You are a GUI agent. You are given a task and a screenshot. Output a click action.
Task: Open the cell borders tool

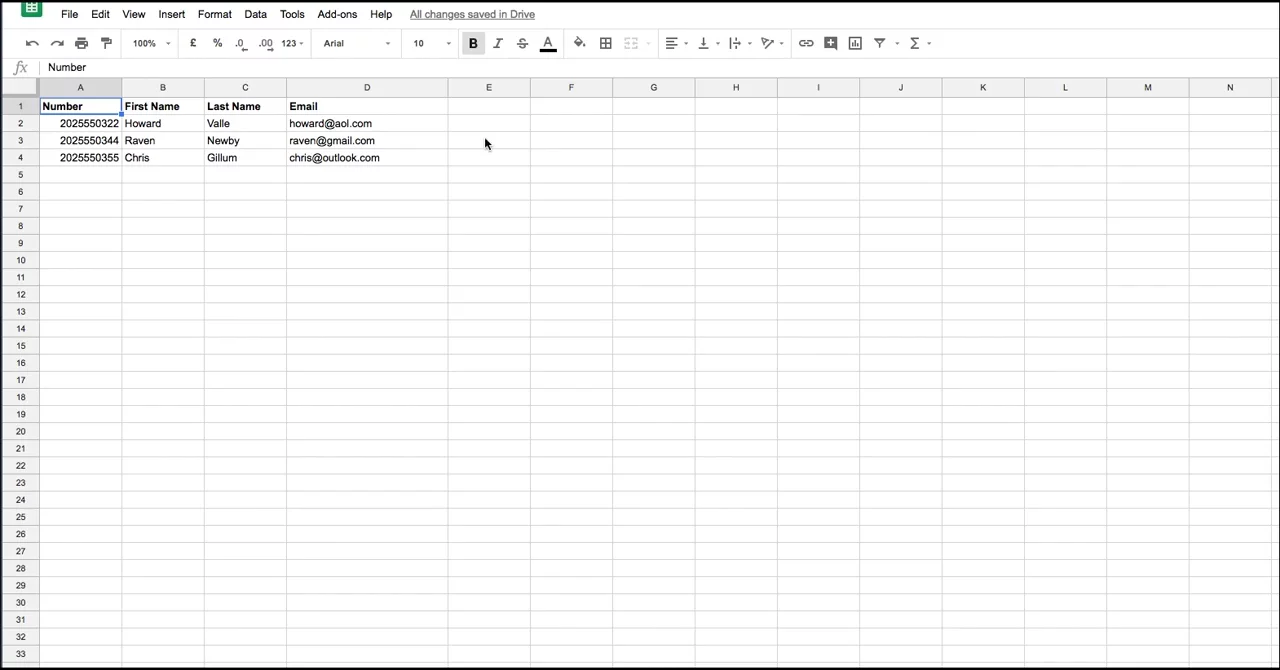[606, 43]
